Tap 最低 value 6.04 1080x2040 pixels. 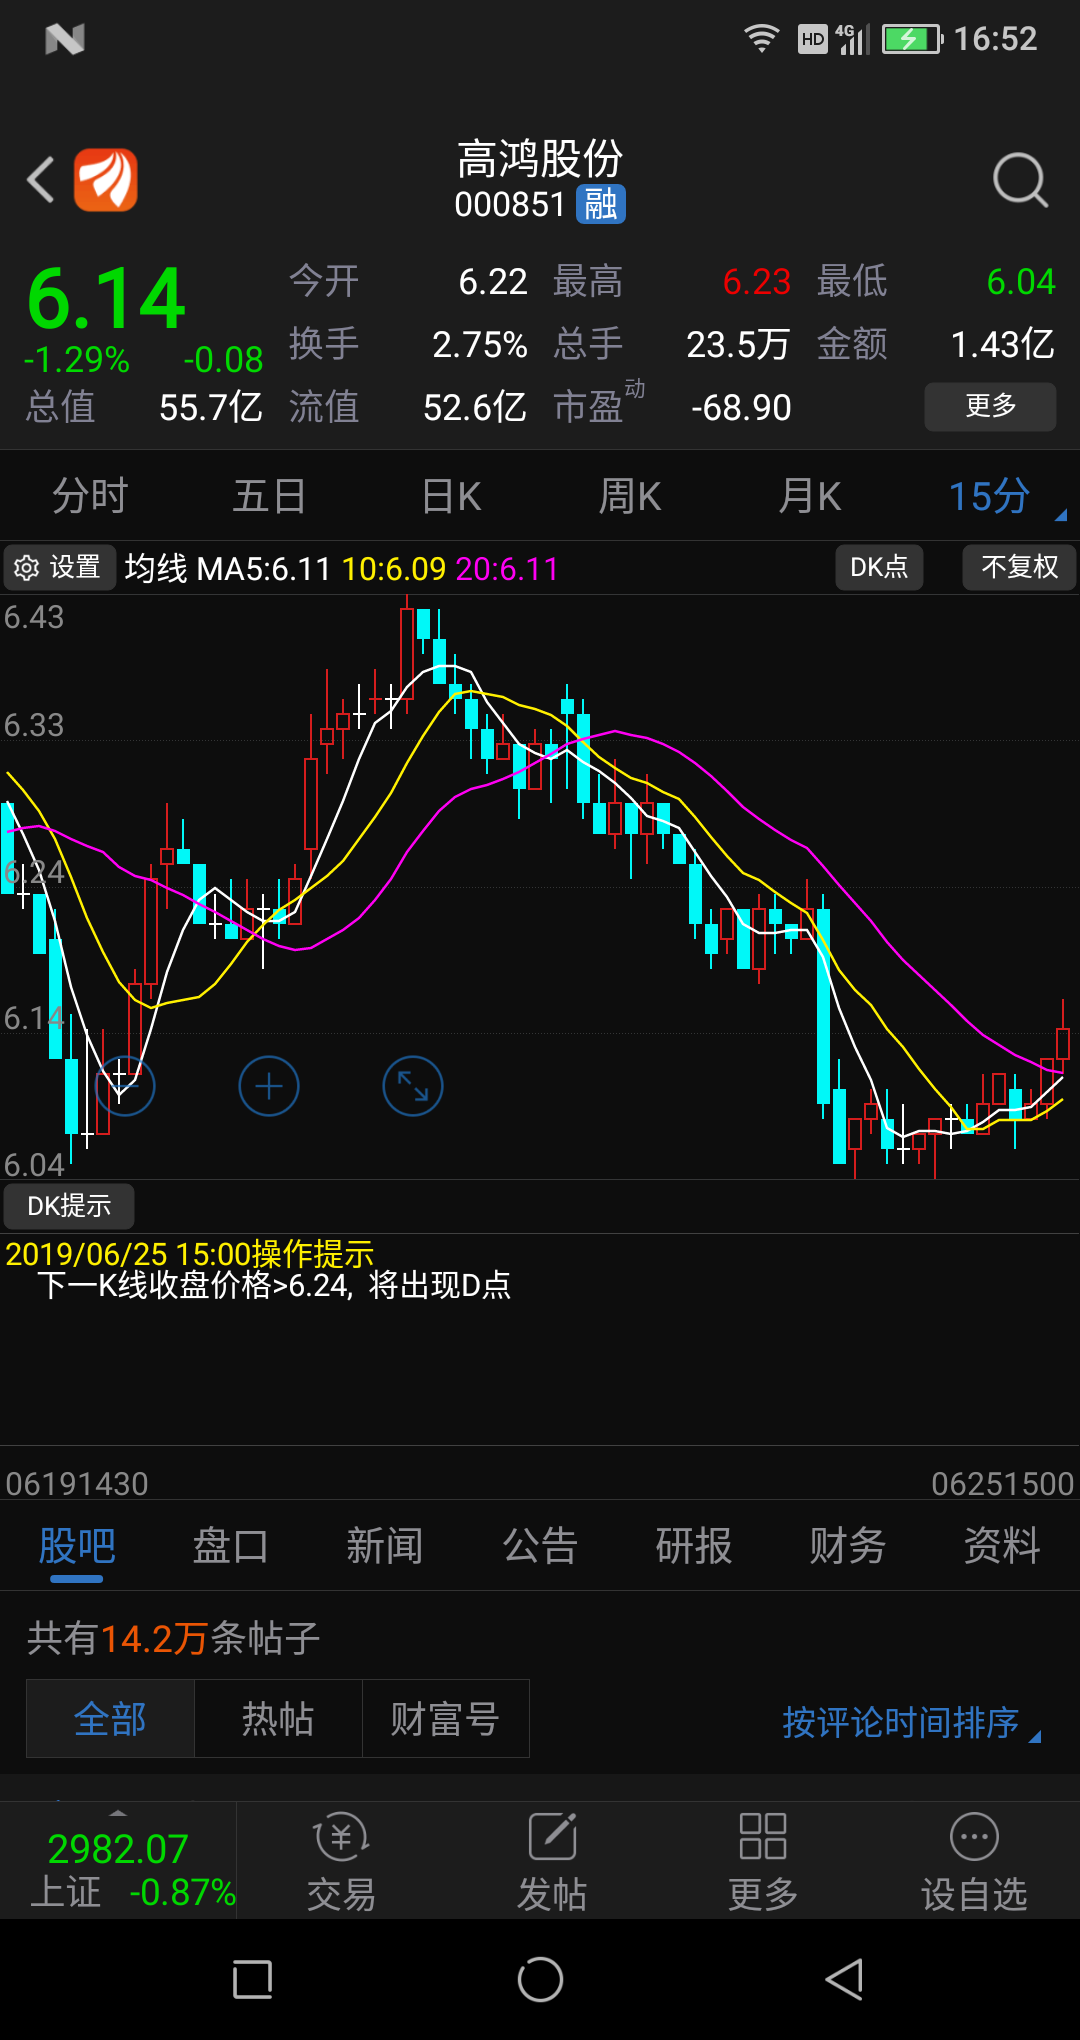tap(1021, 282)
